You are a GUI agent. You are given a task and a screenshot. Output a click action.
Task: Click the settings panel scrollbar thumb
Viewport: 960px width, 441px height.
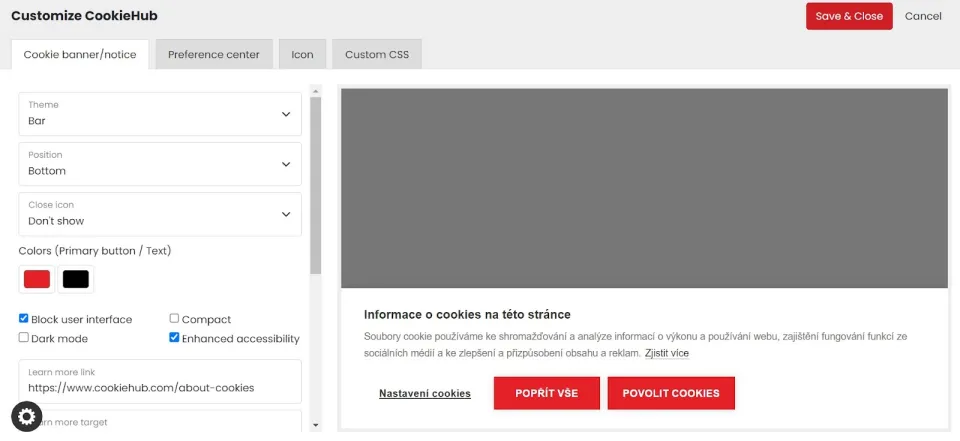tap(315, 186)
